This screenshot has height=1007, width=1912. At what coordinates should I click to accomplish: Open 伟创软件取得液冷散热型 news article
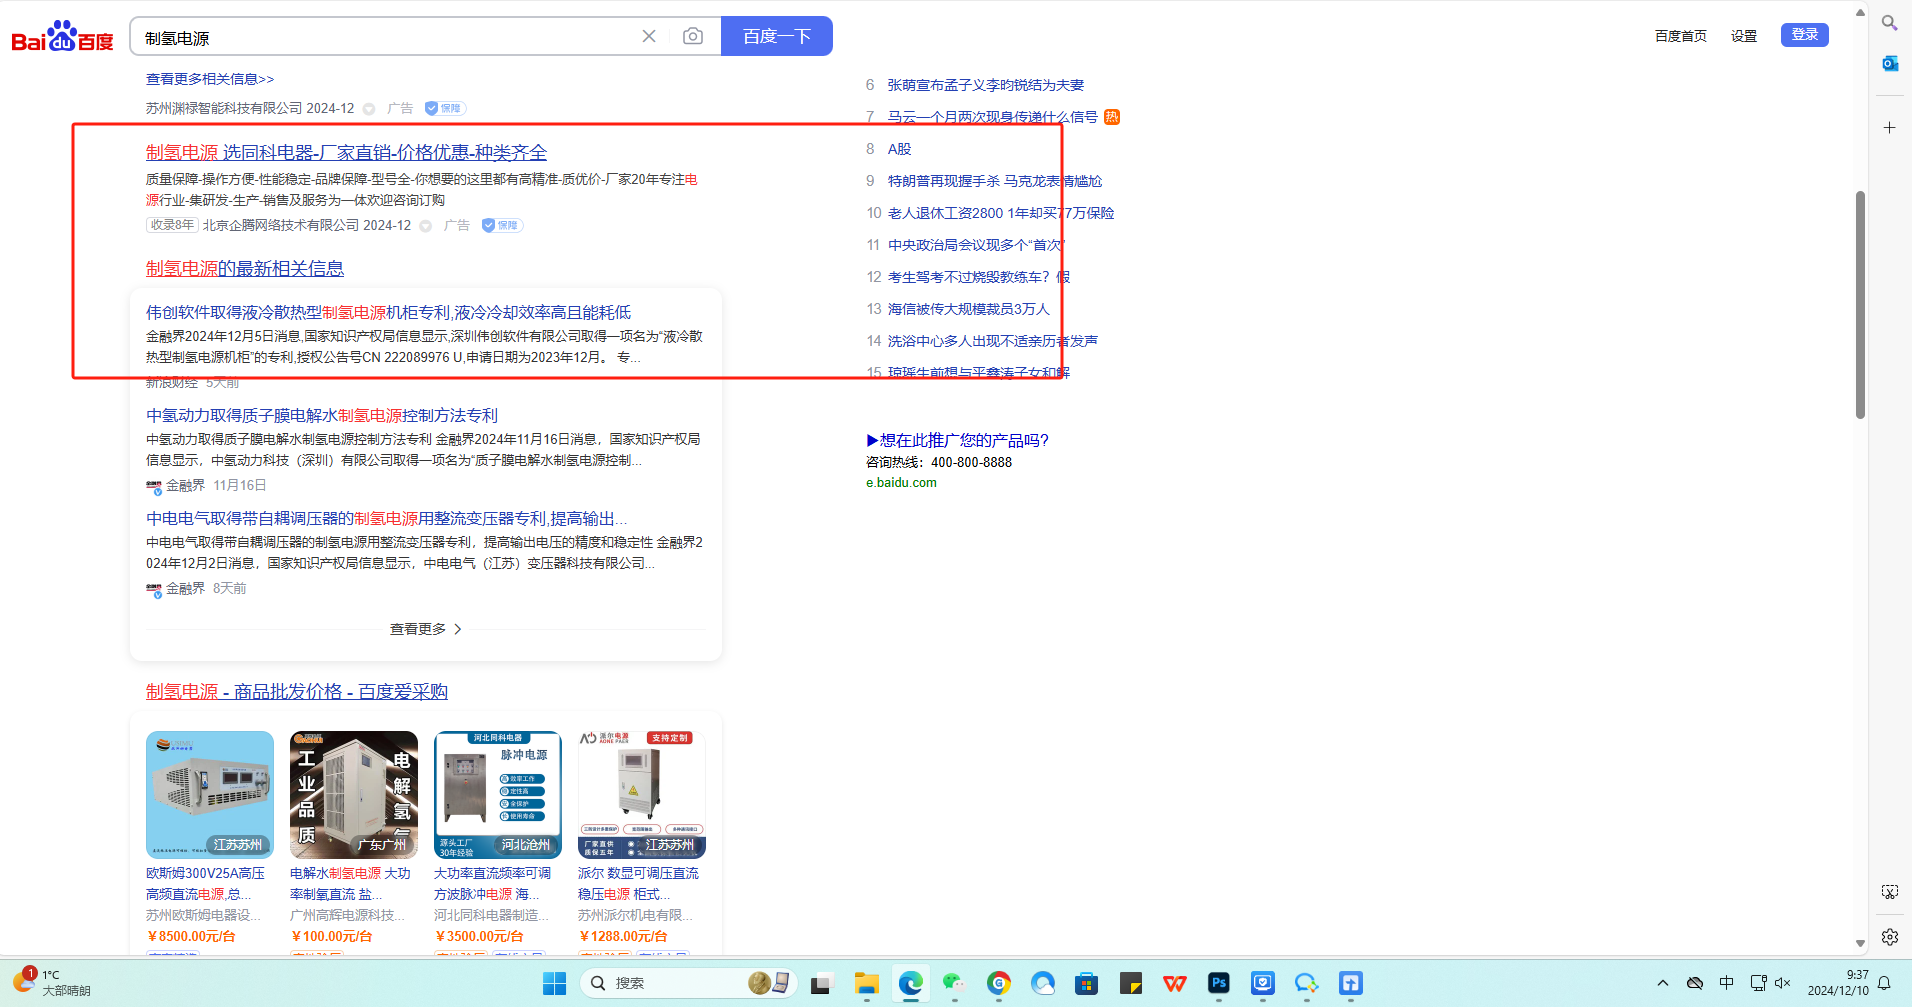click(389, 312)
